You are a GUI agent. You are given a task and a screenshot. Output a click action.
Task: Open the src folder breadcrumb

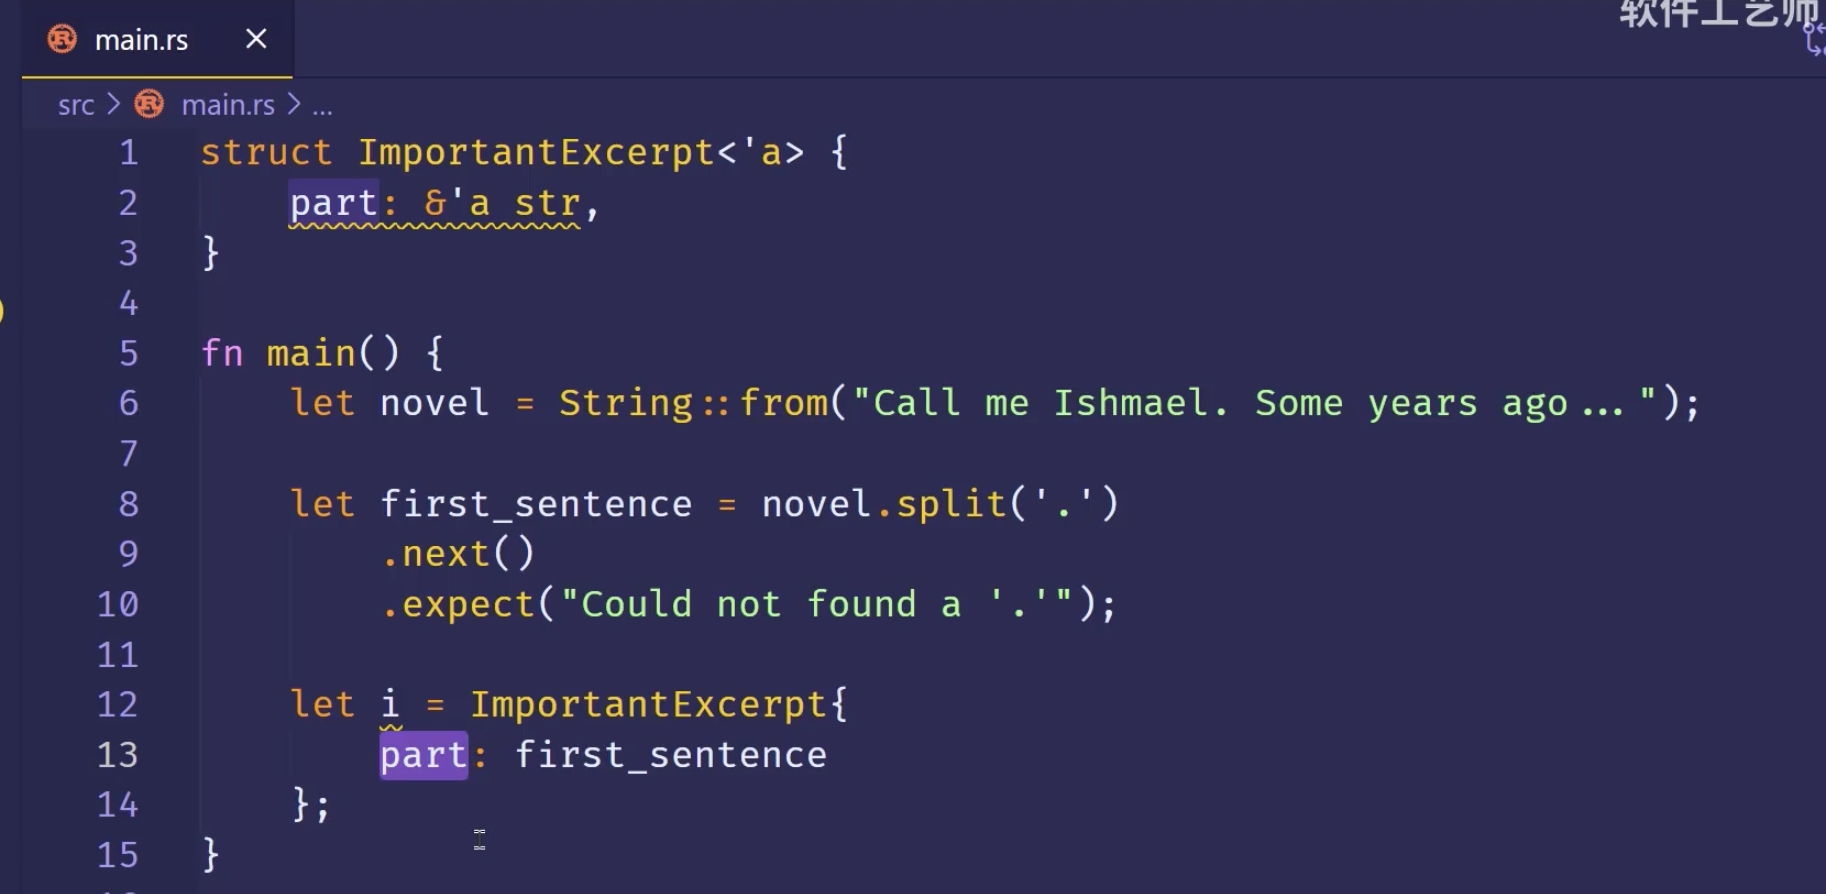coord(76,105)
